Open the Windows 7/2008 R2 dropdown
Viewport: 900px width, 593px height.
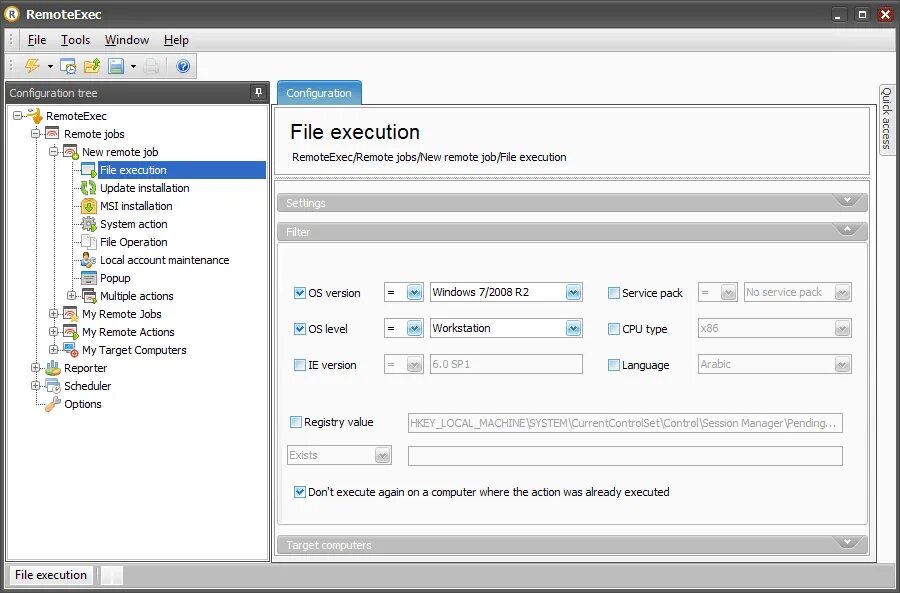coord(573,292)
